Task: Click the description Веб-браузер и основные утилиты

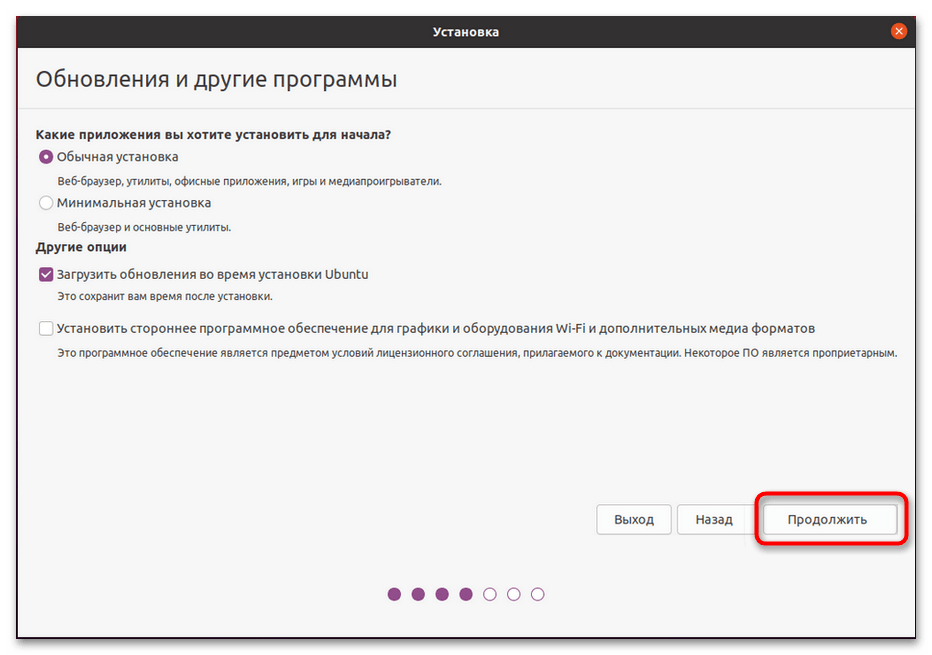Action: point(144,227)
